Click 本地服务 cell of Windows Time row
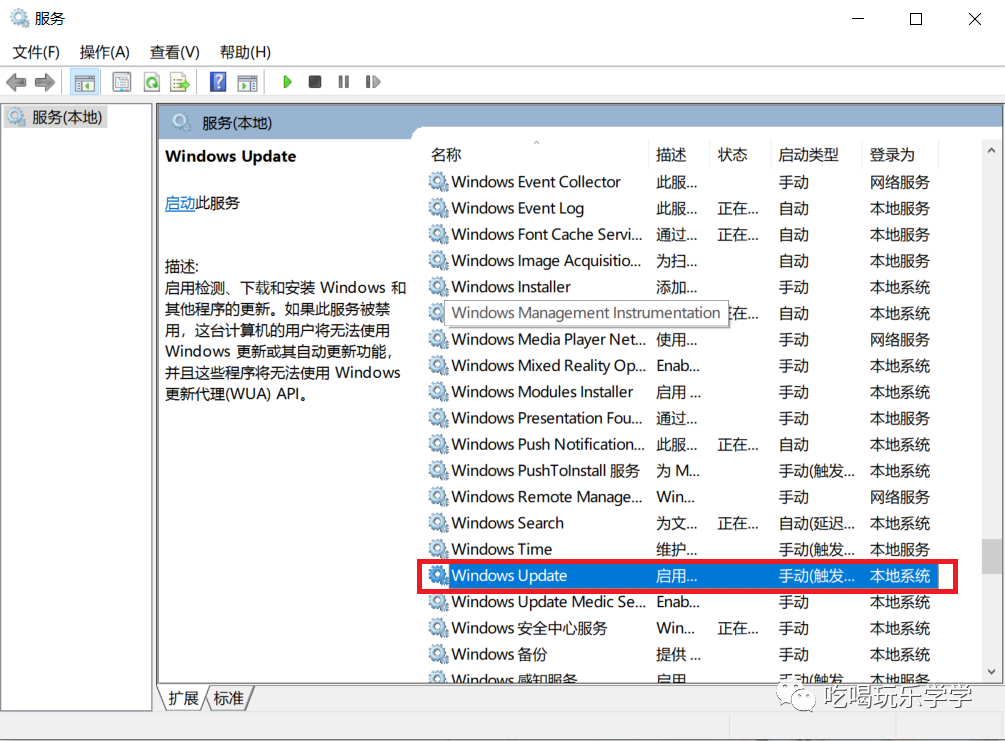The height and width of the screenshot is (741, 1005). pyautogui.click(x=899, y=549)
